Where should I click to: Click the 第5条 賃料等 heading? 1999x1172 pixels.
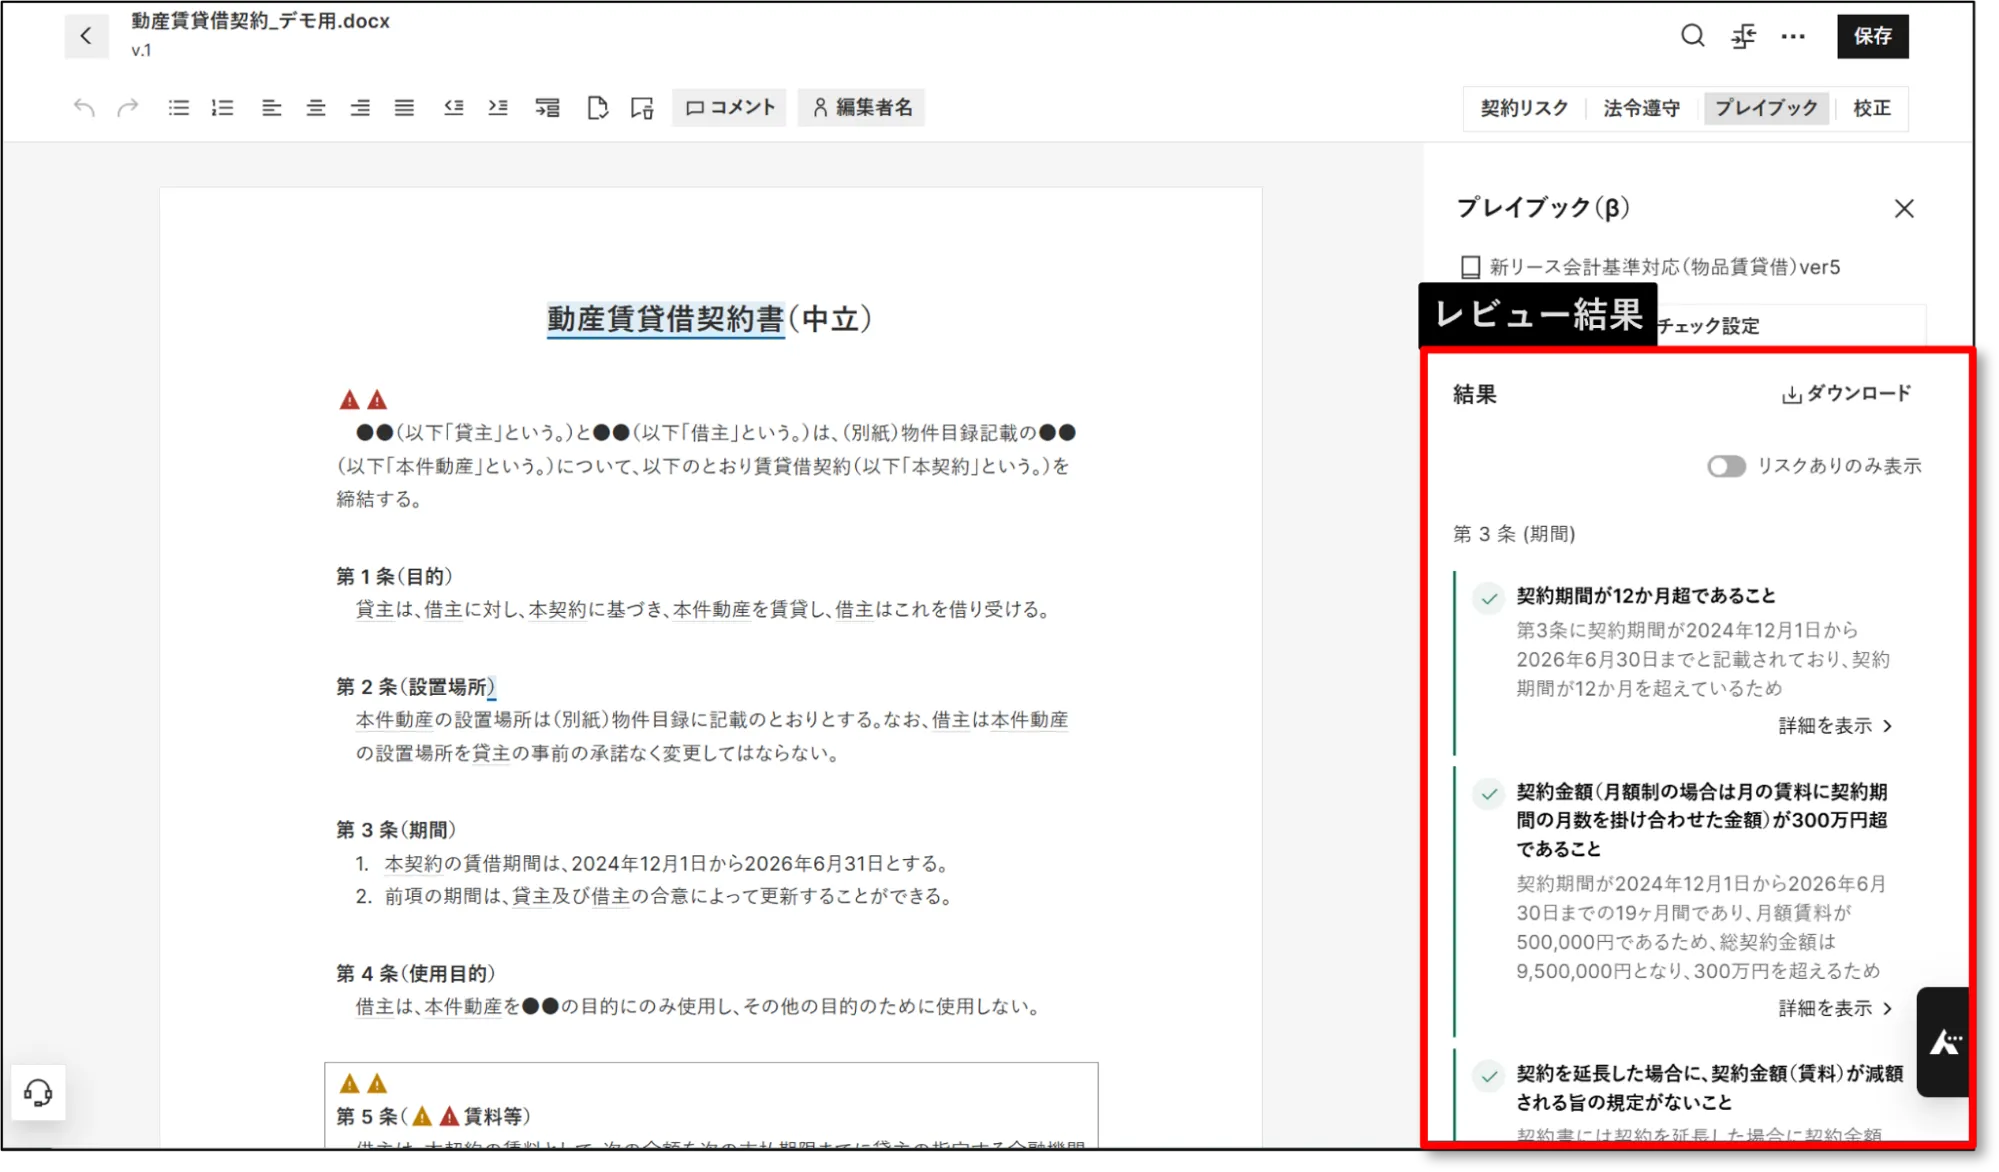(x=433, y=1116)
